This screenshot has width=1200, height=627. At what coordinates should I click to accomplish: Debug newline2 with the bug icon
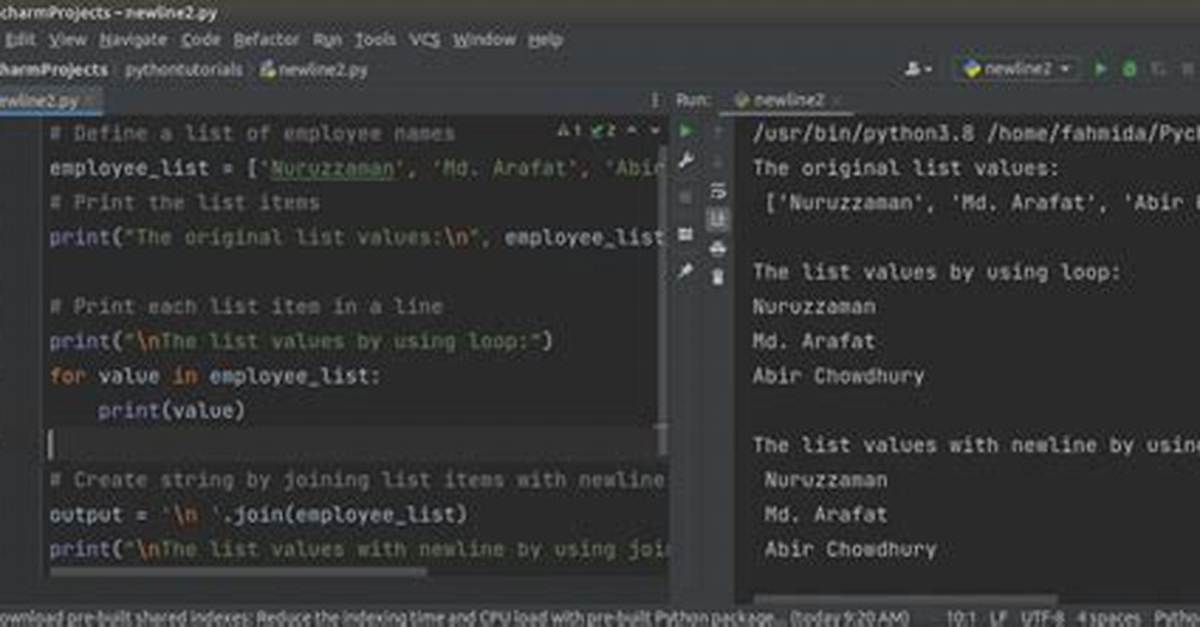pyautogui.click(x=1130, y=69)
